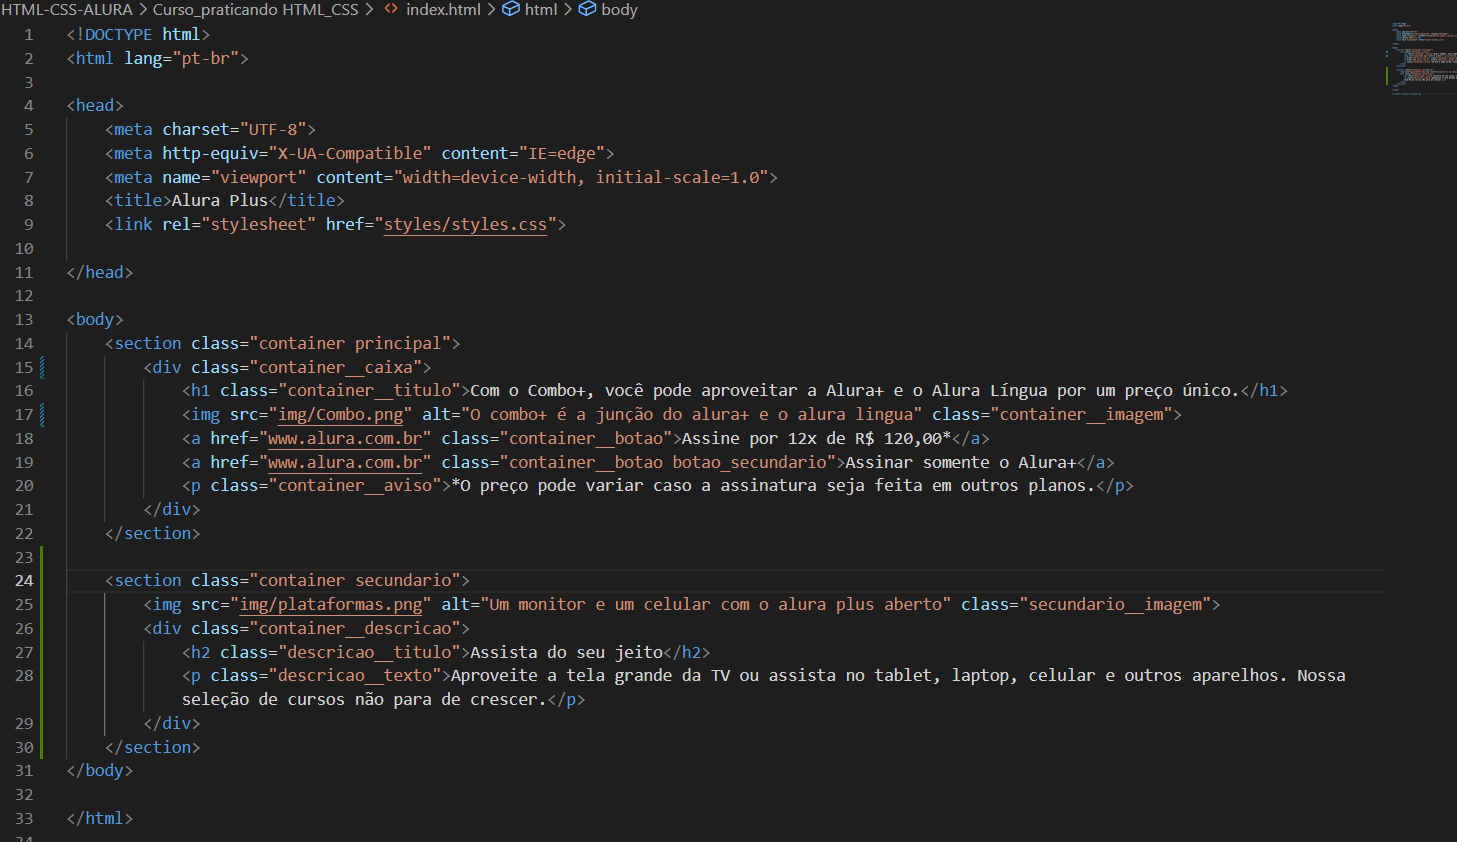Click the "botao_secundario" class name
This screenshot has height=842, width=1457.
[x=750, y=463]
